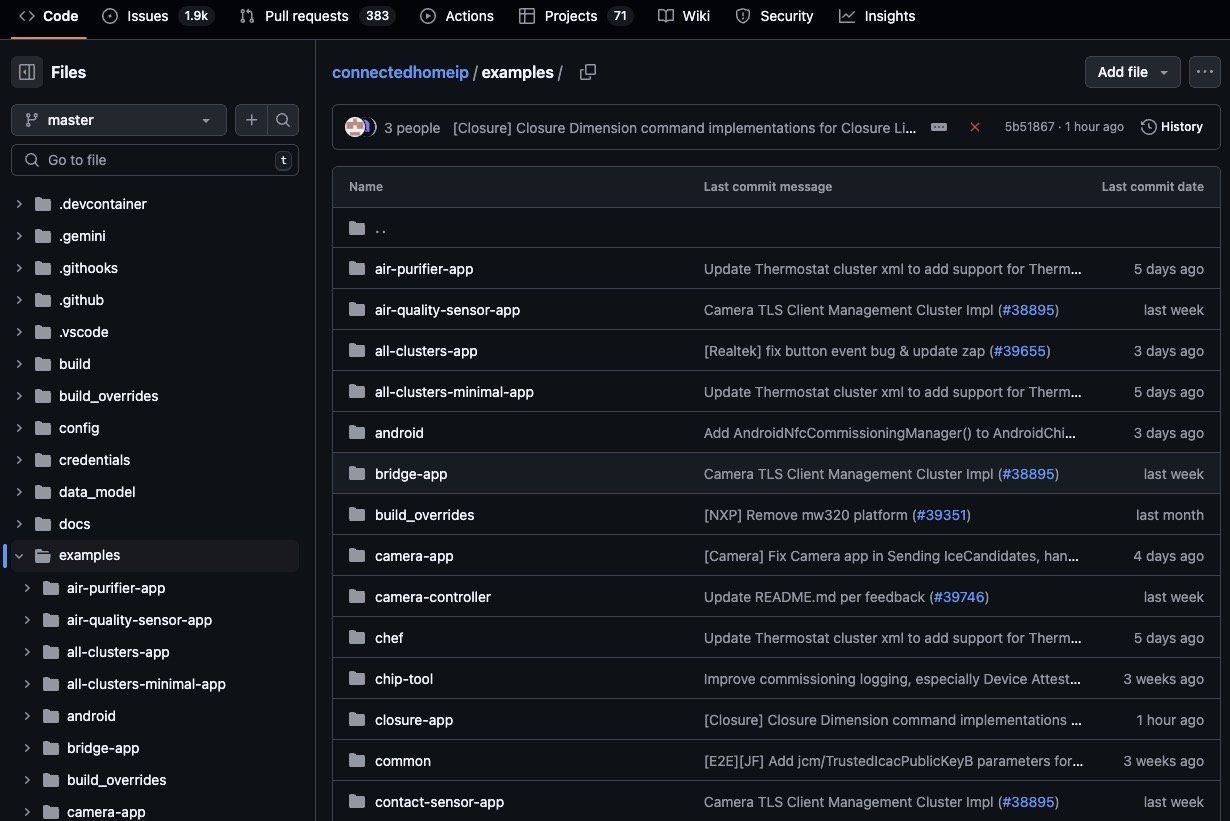
Task: Click folder icon next to config in tree
Action: [42, 428]
